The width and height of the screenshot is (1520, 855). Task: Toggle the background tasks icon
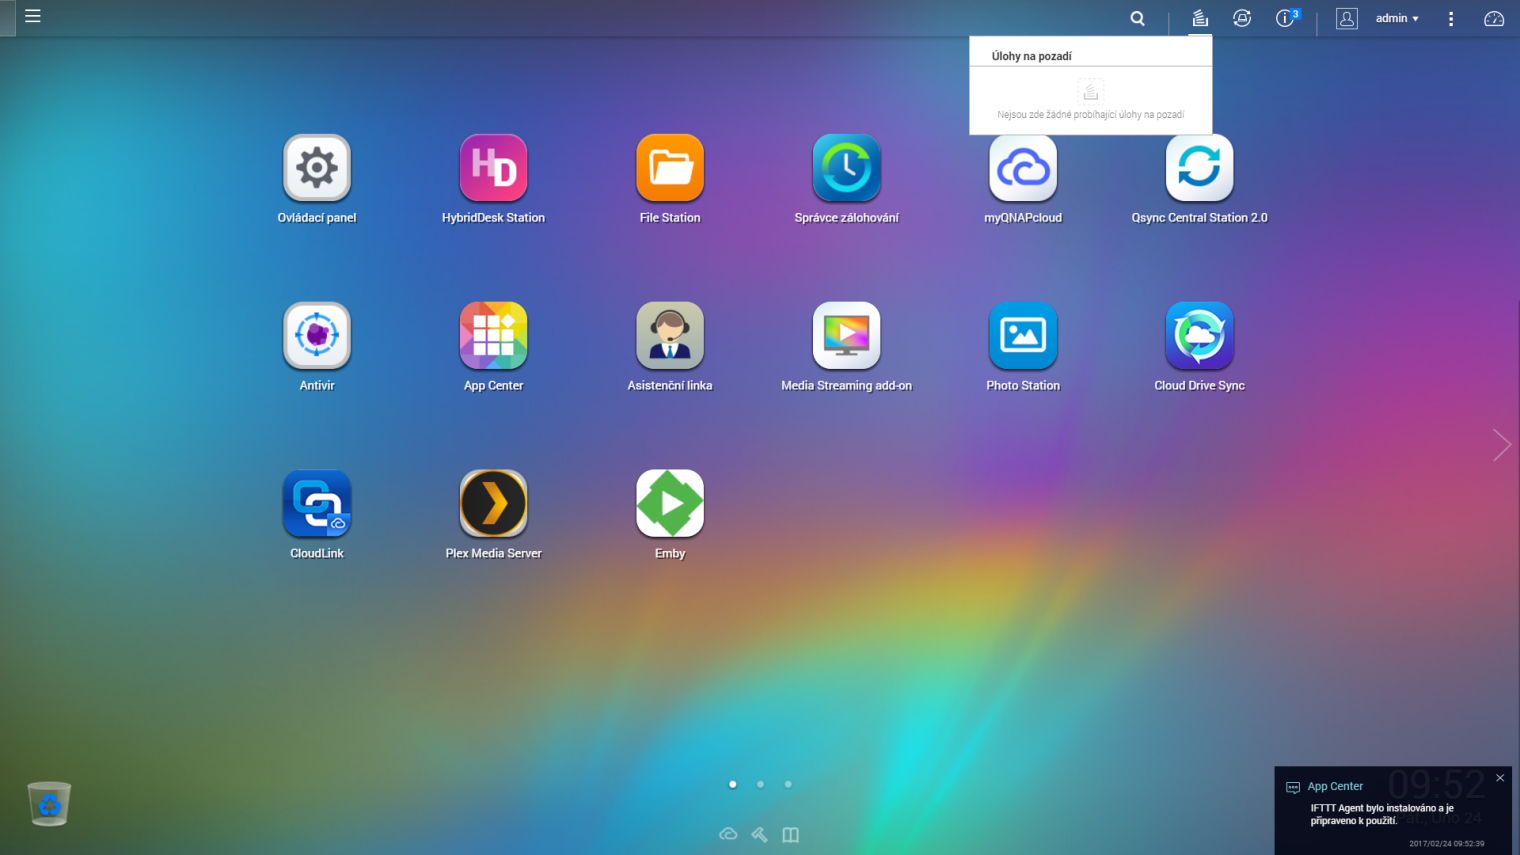[x=1200, y=18]
